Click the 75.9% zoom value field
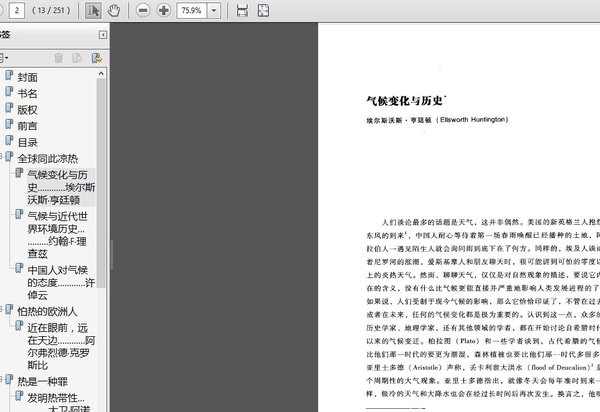Image resolution: width=600 pixels, height=412 pixels. [194, 10]
